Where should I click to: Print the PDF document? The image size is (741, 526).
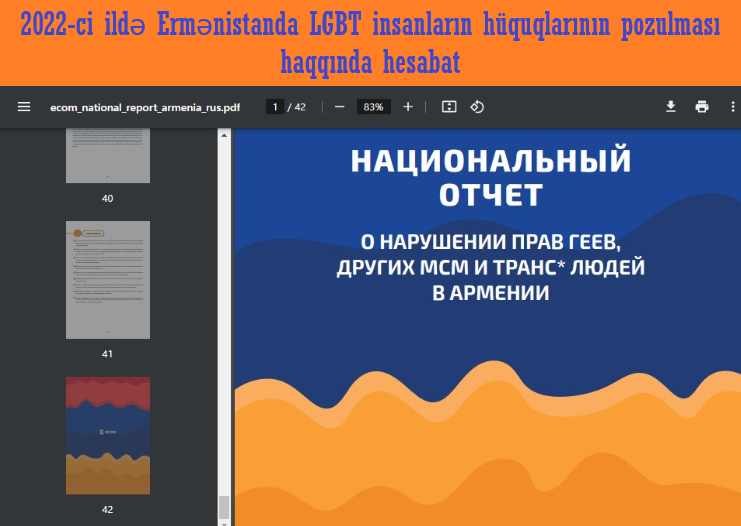tap(702, 107)
